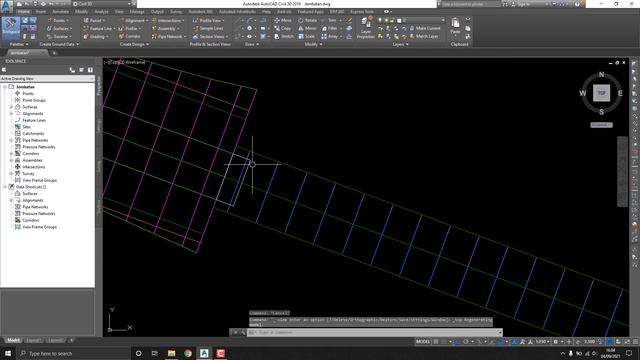This screenshot has height=360, width=640.
Task: Toggle polar tracking in status bar
Action: pos(466,342)
